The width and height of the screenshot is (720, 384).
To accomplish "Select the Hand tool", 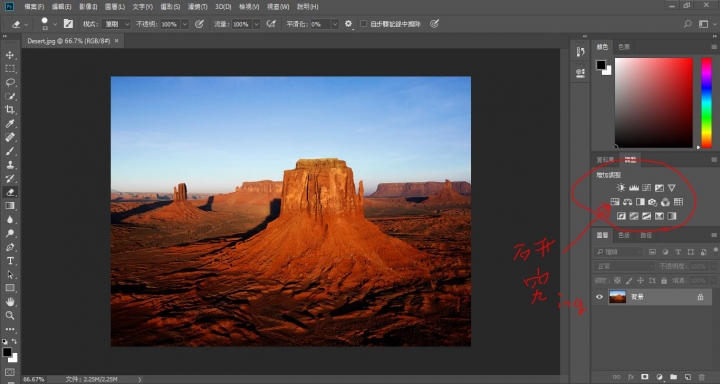I will (x=10, y=302).
